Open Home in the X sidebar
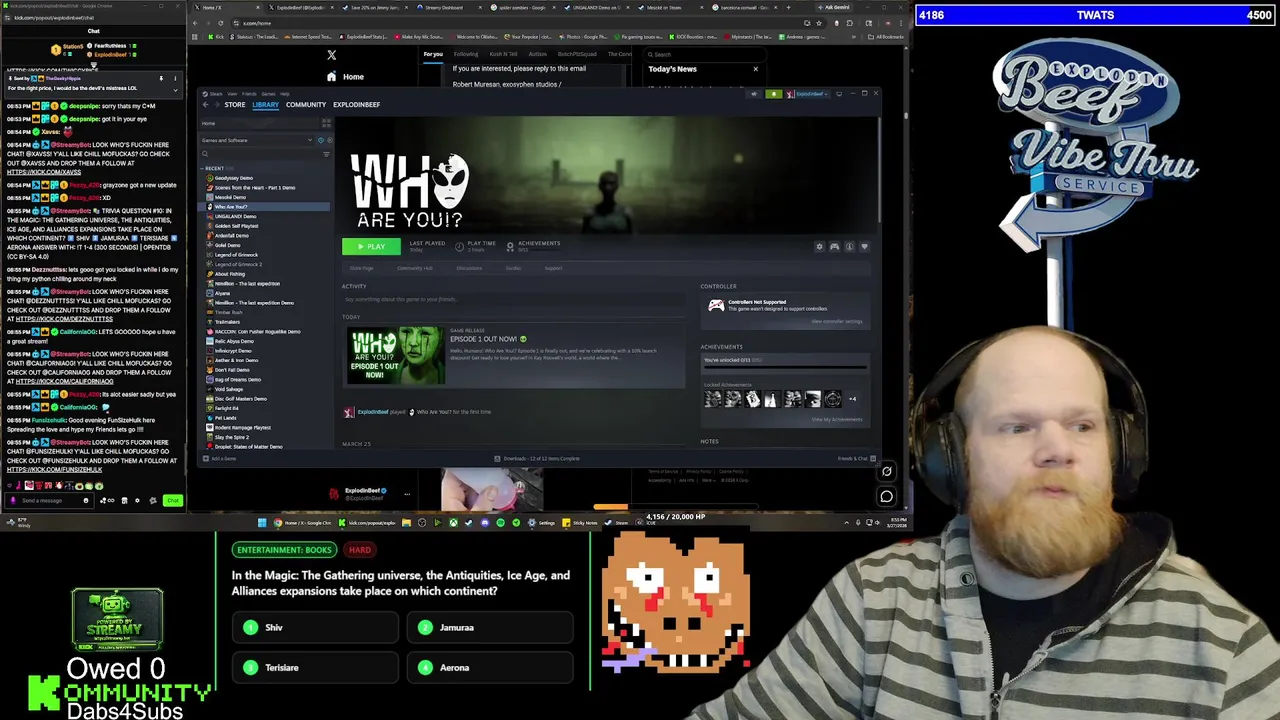Screen dimensions: 1280x720 pyautogui.click(x=345, y=77)
